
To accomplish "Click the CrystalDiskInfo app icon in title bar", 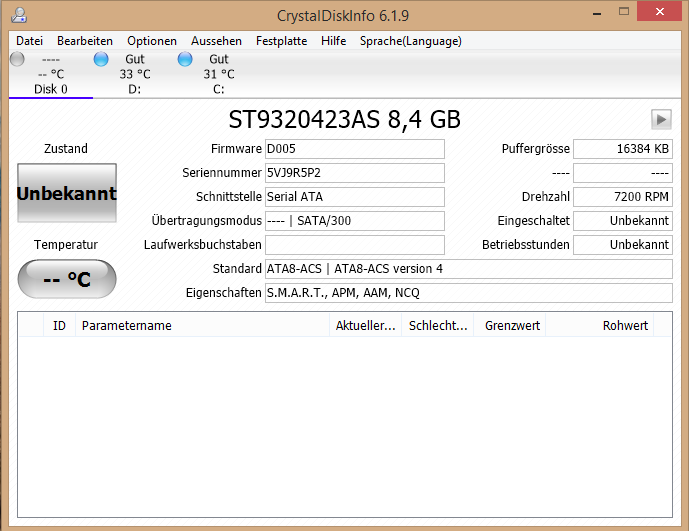I will tap(19, 15).
